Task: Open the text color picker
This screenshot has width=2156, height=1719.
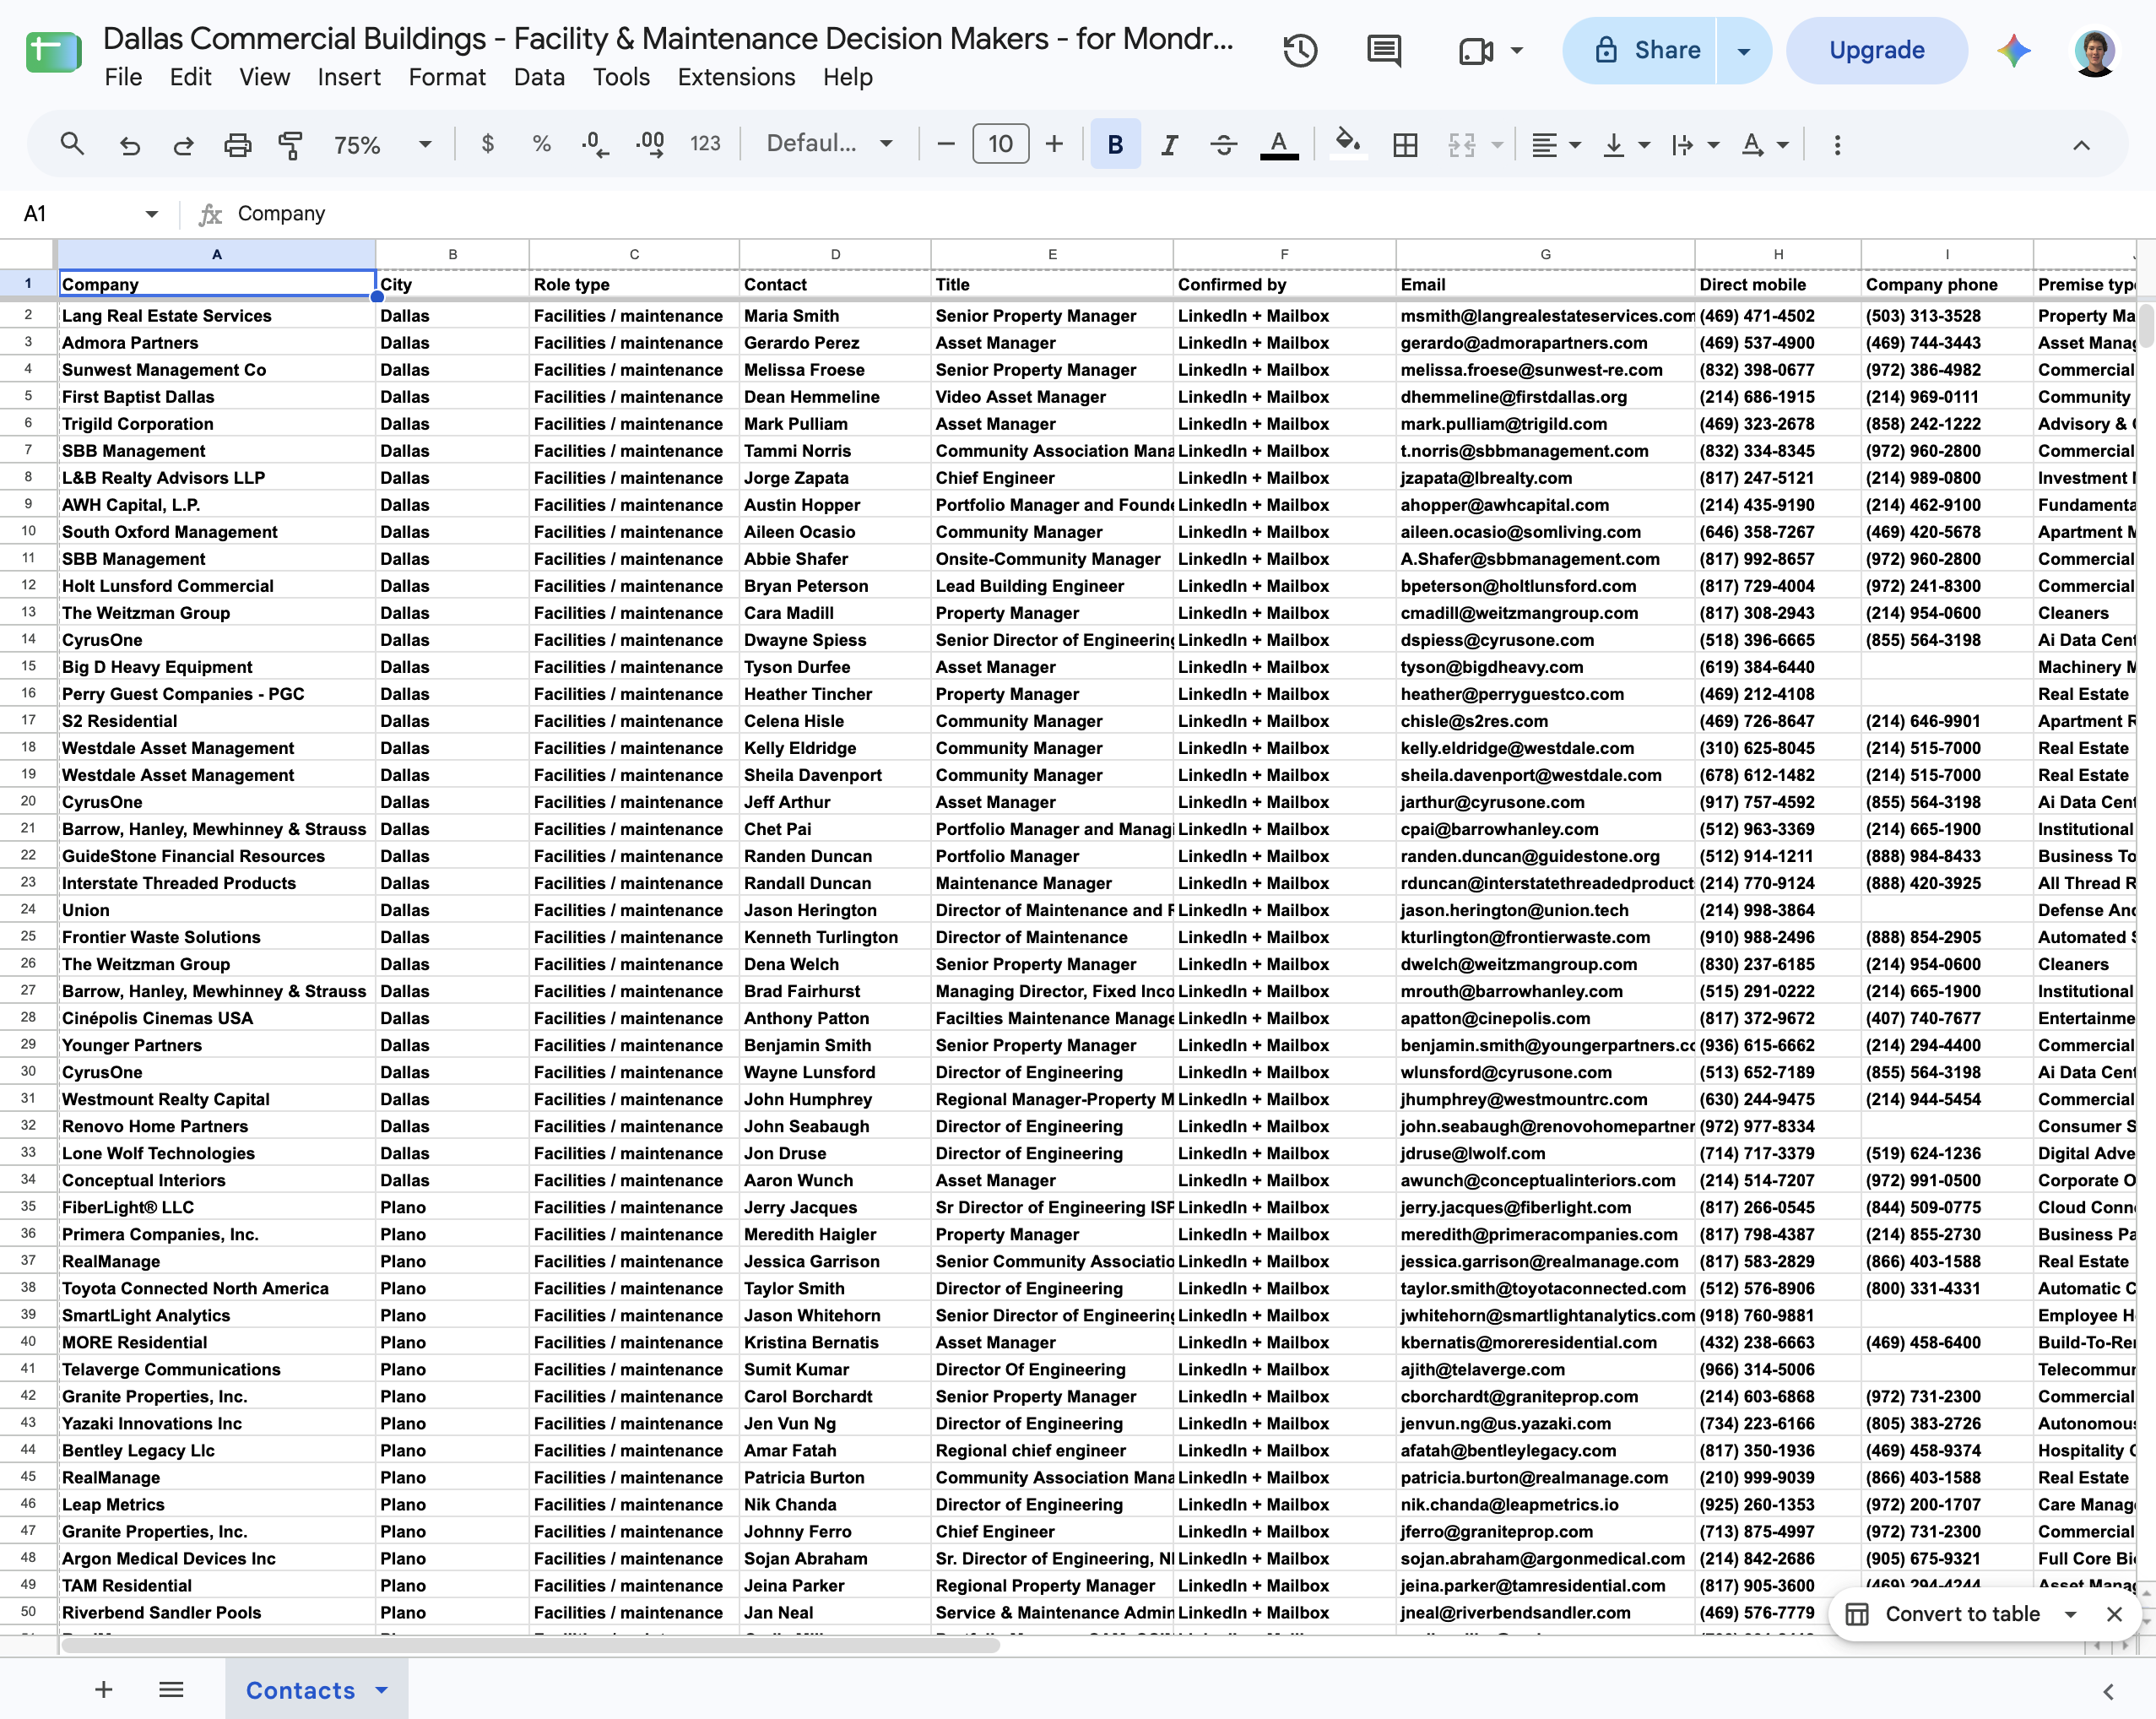Action: (1279, 145)
